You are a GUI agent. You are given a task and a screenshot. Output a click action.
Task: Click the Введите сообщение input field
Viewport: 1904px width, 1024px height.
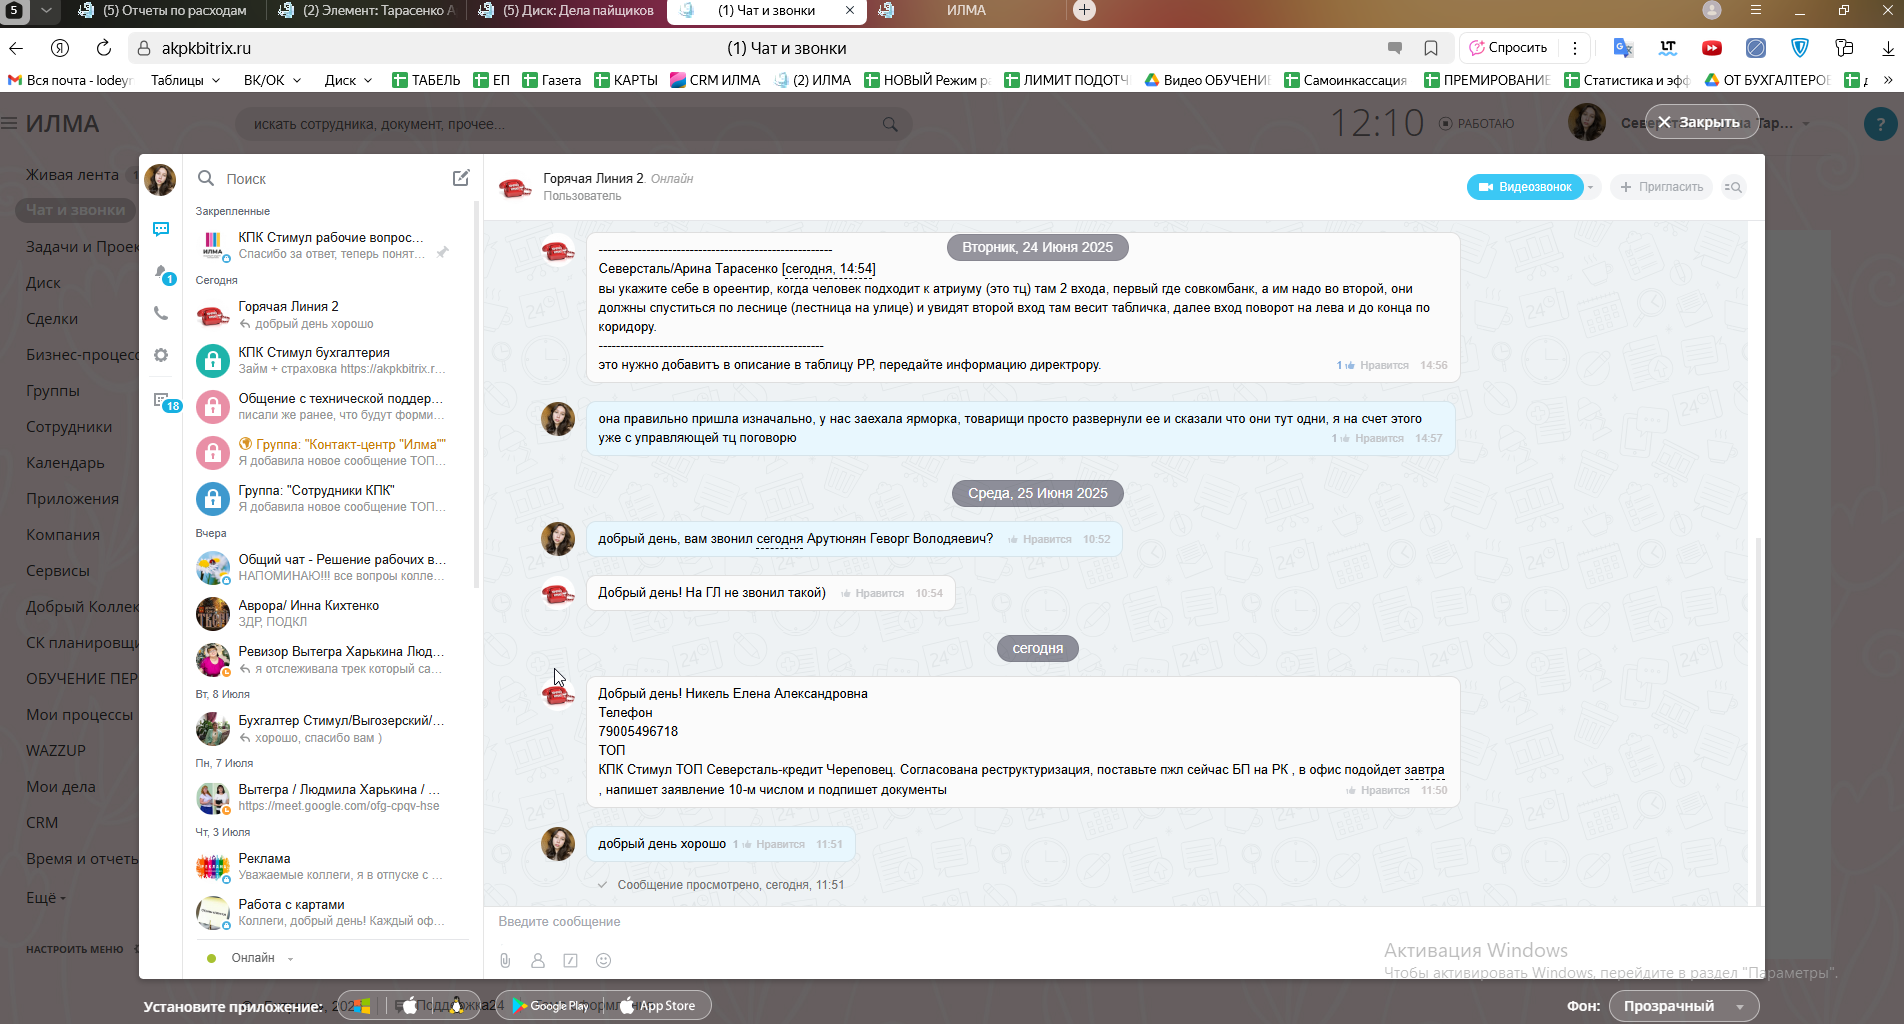pos(1120,922)
